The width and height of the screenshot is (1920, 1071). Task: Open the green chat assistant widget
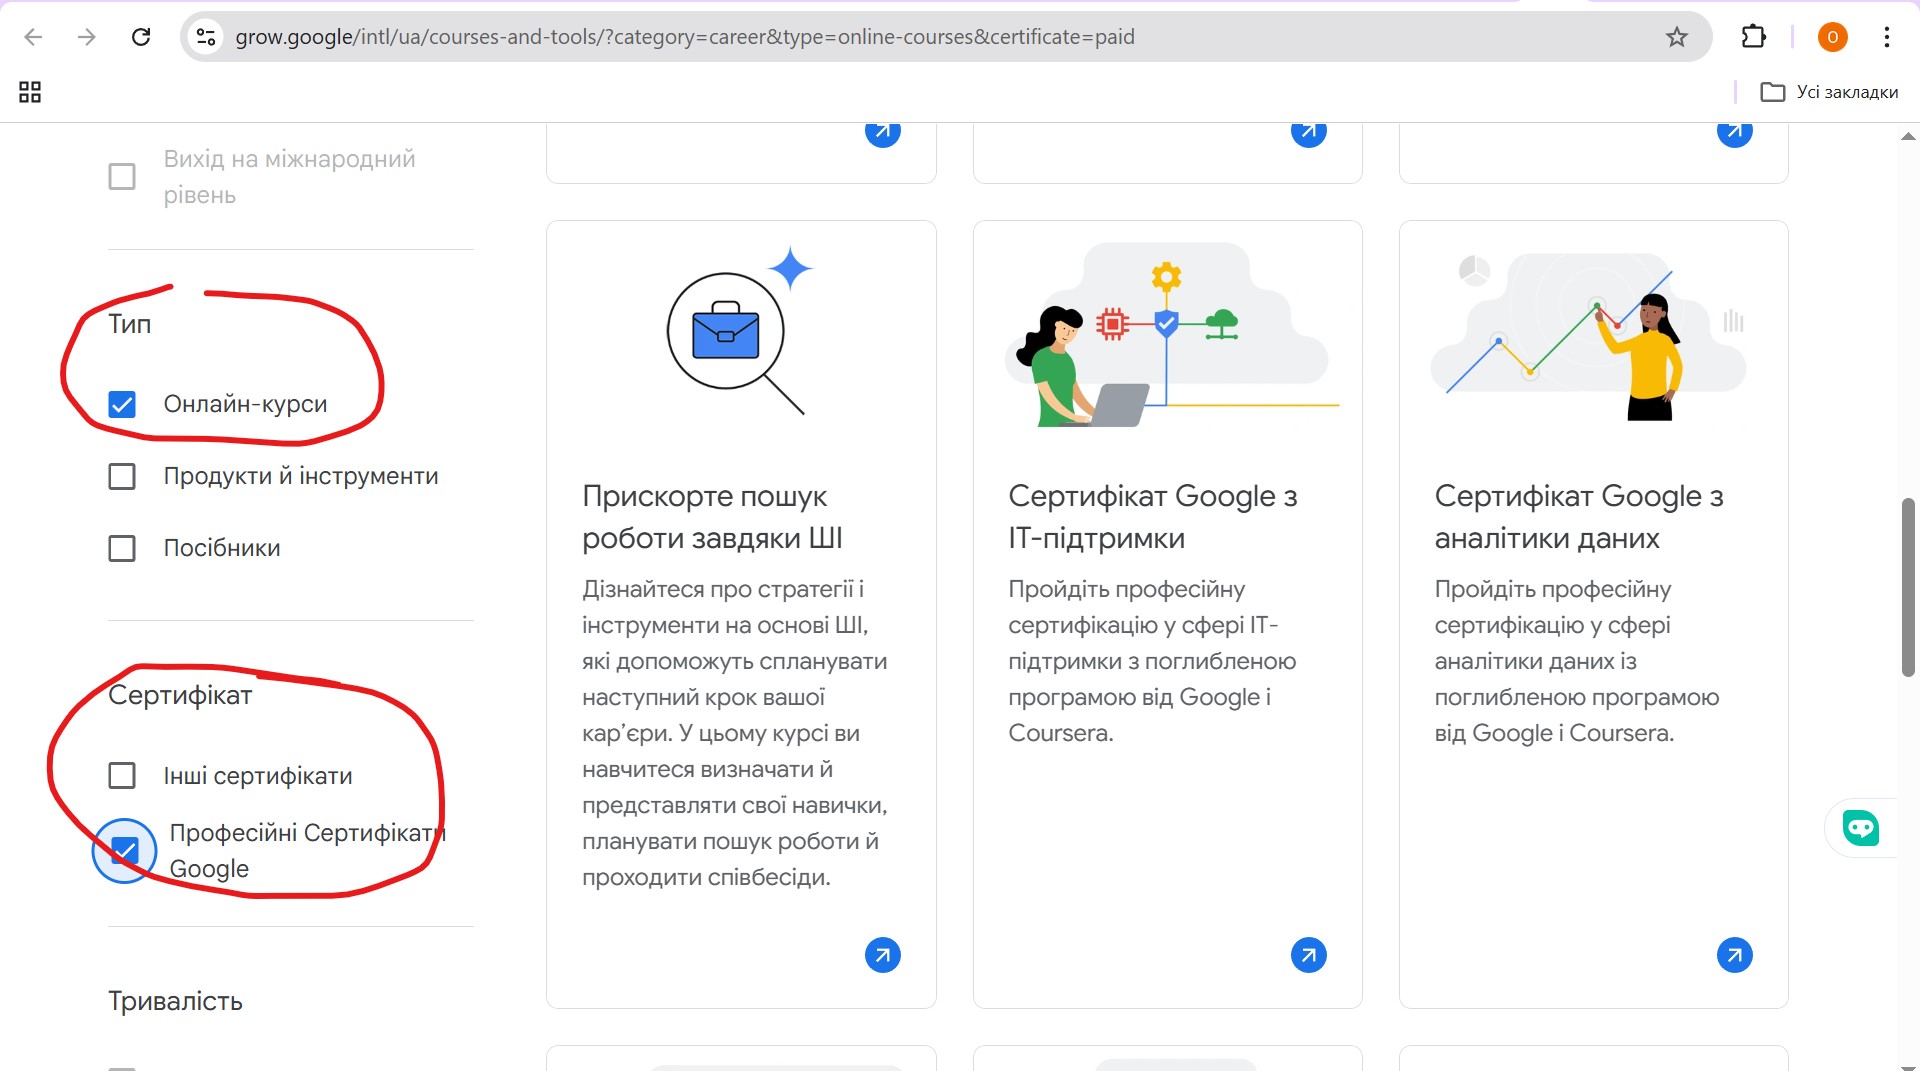tap(1861, 828)
